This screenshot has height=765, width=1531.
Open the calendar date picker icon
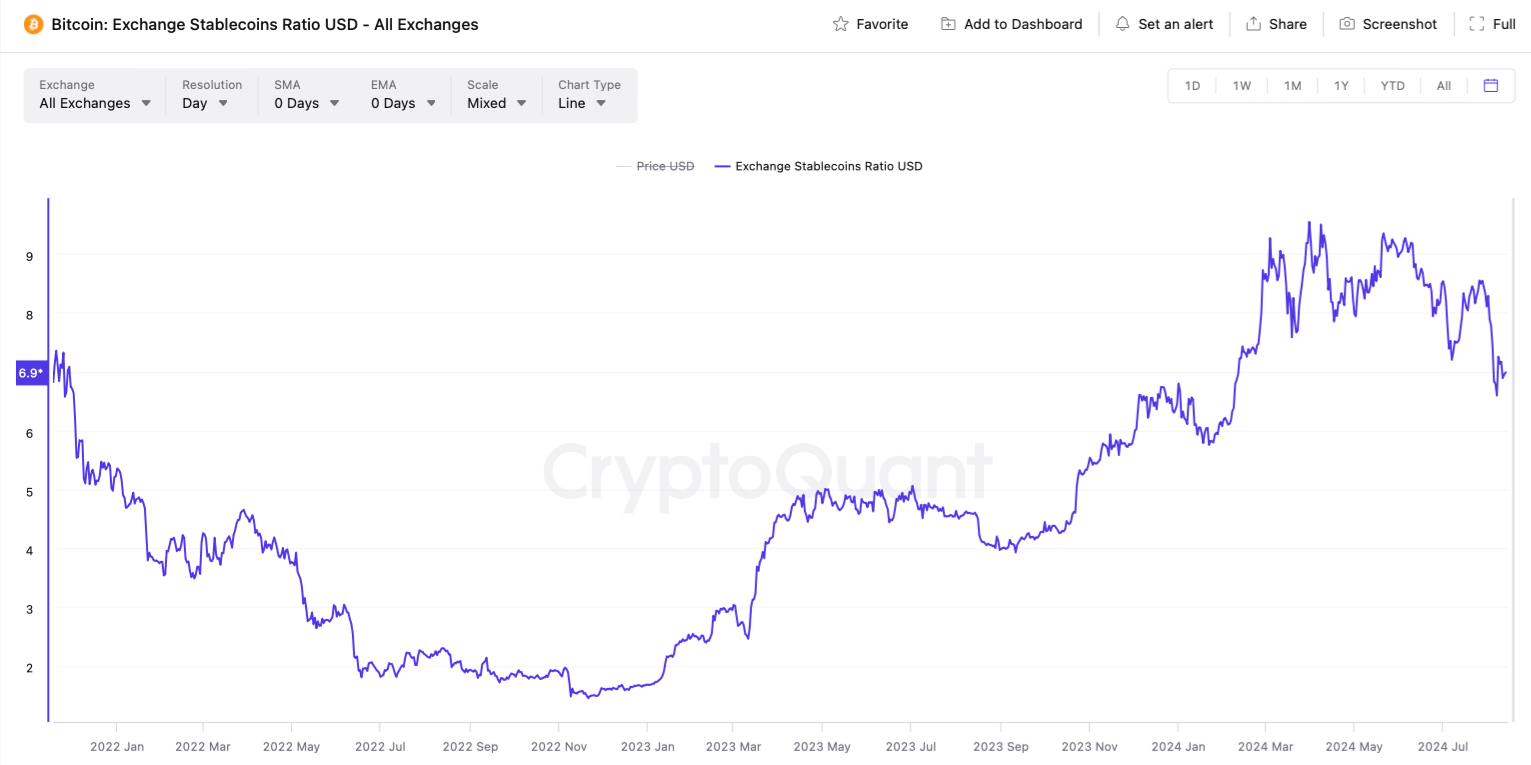pos(1491,86)
